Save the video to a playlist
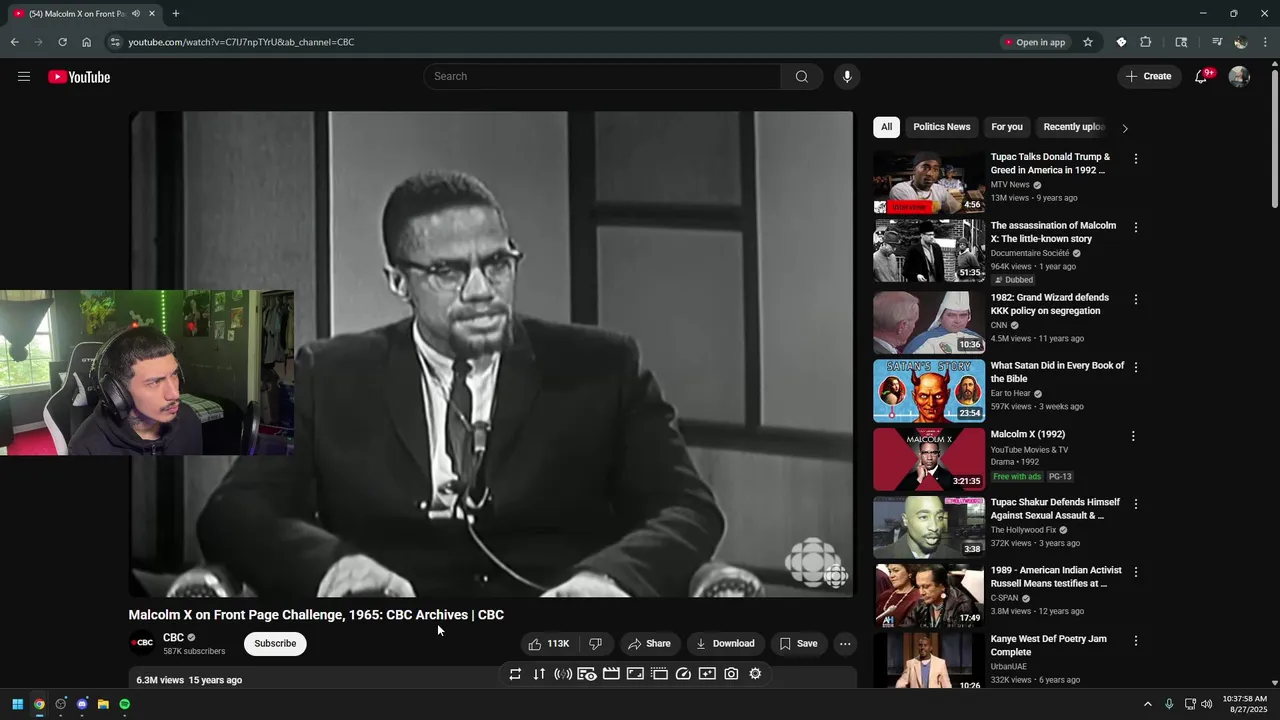This screenshot has width=1280, height=720. click(798, 644)
